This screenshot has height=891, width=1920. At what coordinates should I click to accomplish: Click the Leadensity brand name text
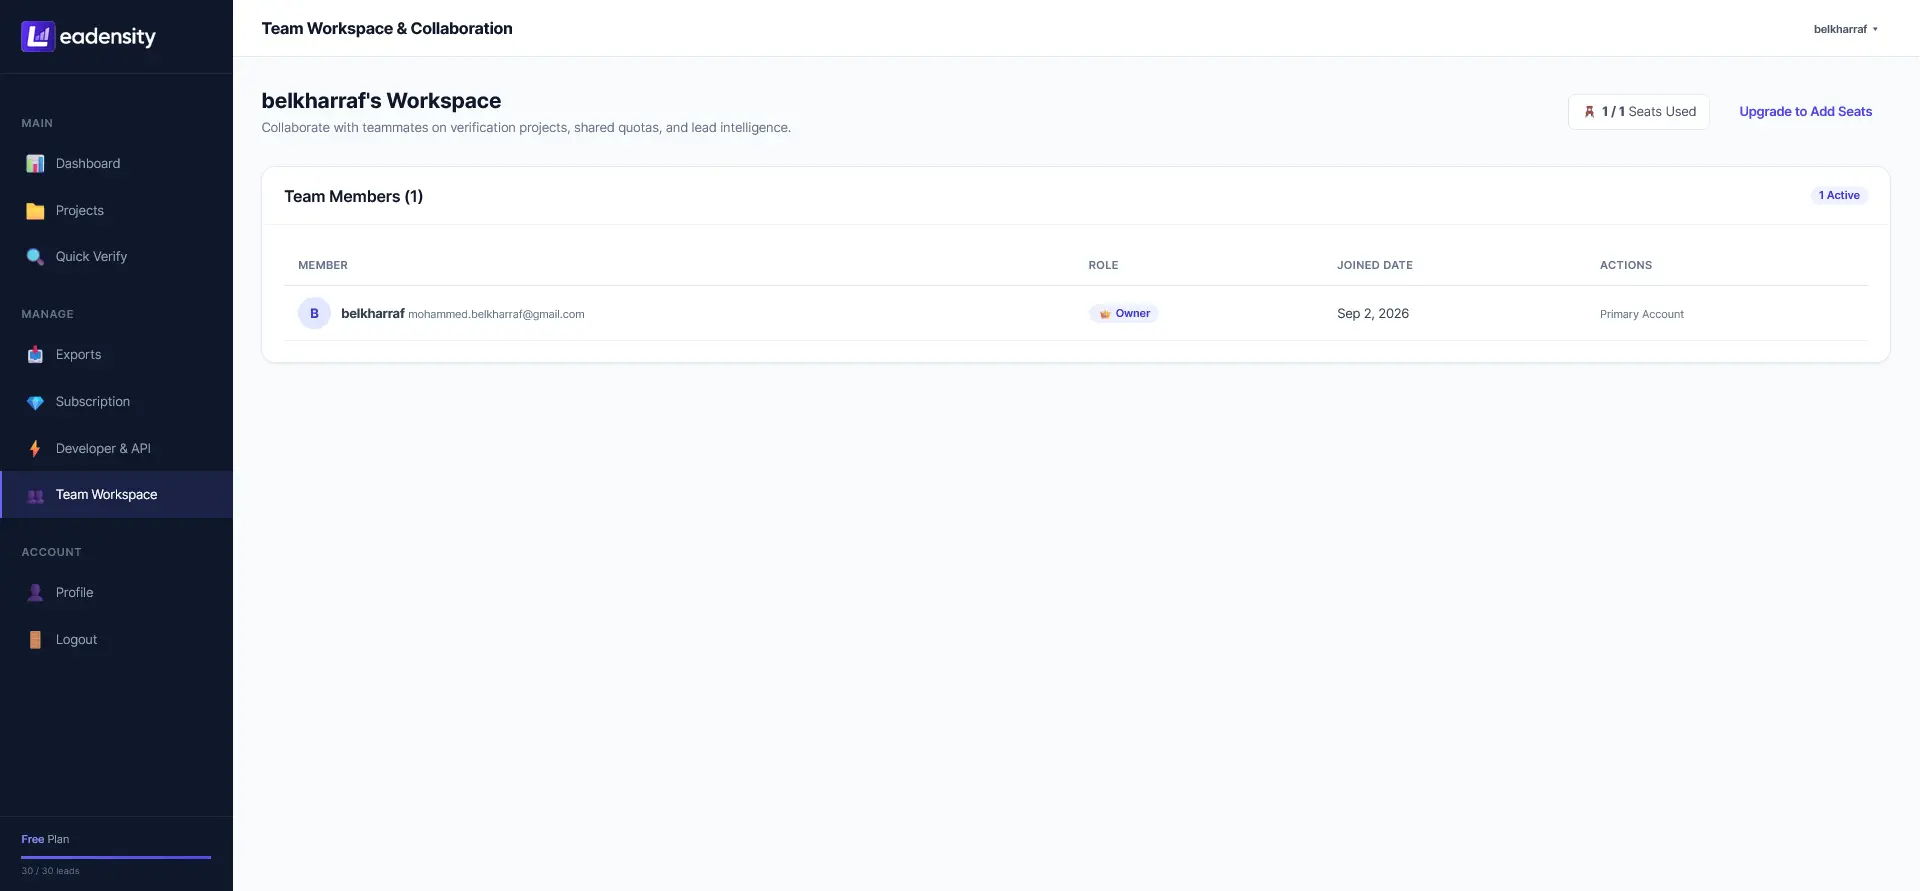(108, 37)
